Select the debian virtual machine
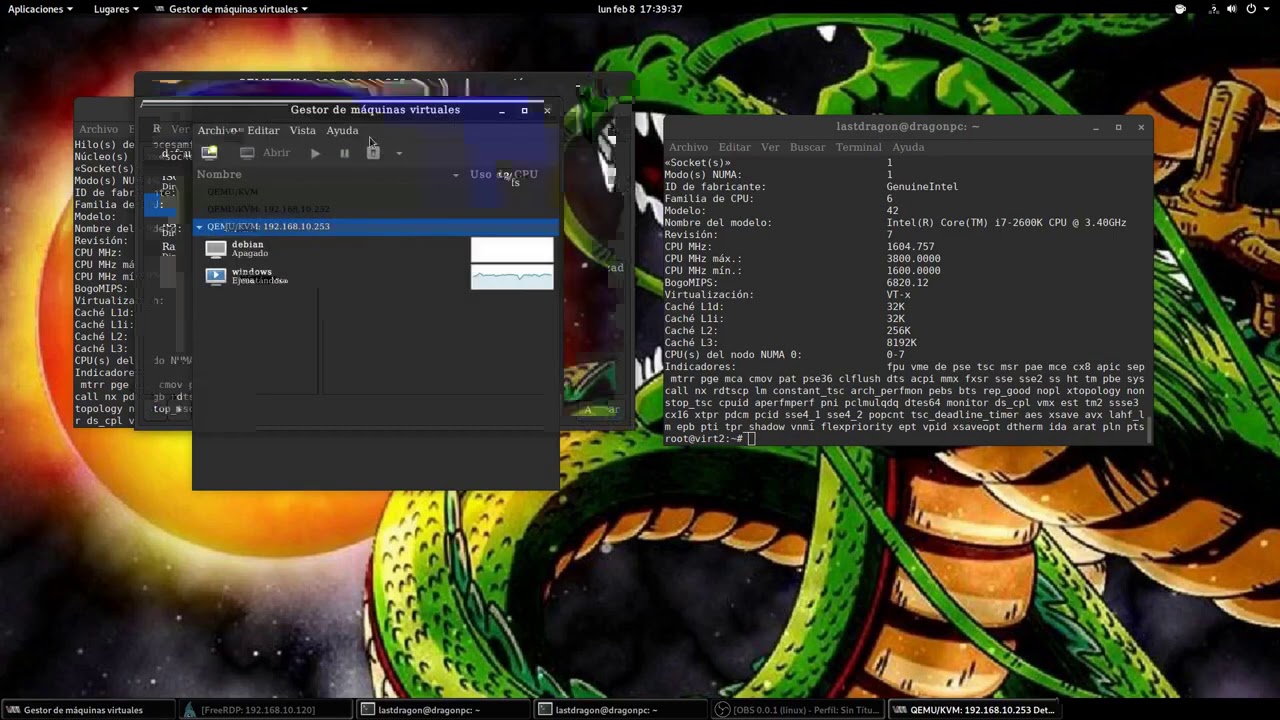 pos(375,249)
